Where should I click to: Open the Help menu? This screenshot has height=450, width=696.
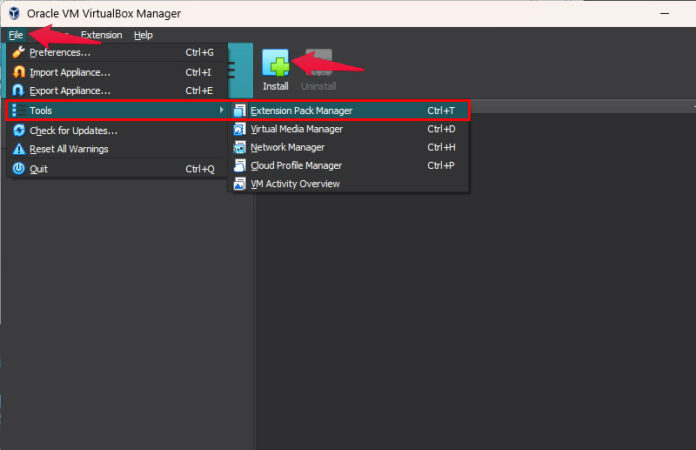(143, 35)
